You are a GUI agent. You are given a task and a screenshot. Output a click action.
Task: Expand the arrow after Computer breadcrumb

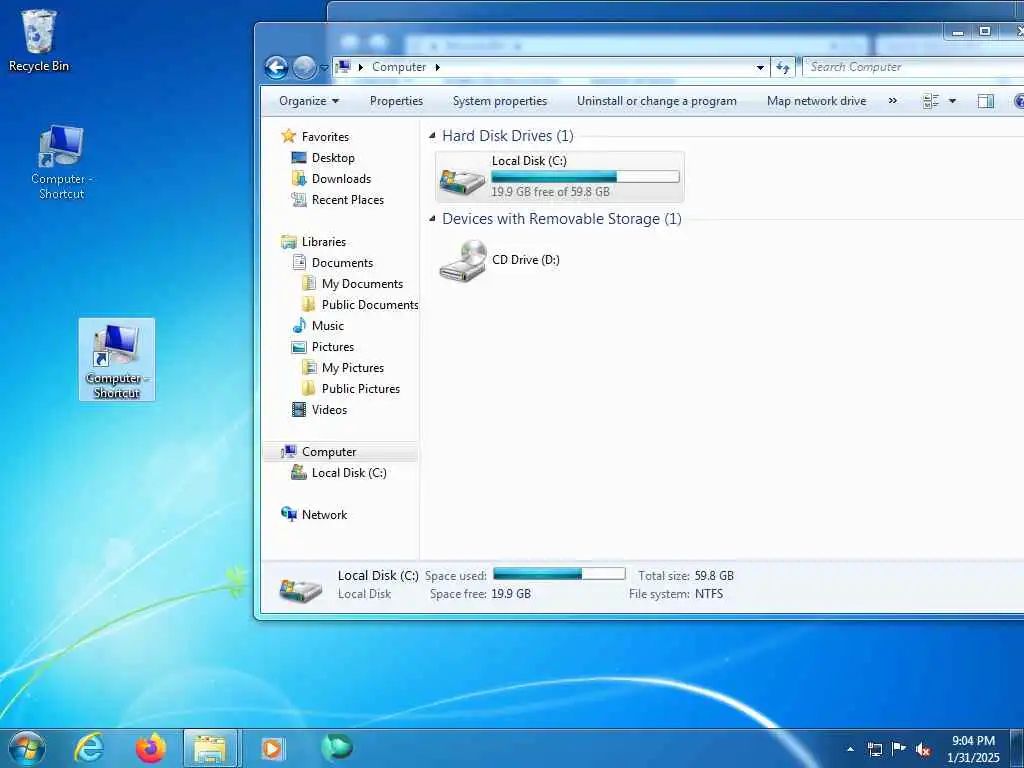click(x=438, y=67)
